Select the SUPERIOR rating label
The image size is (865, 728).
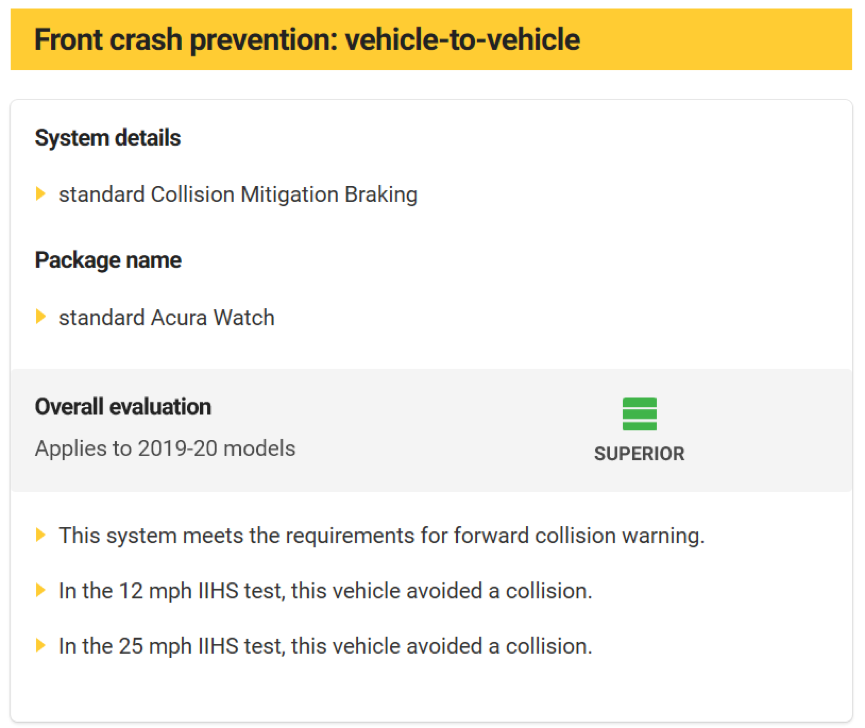[639, 453]
